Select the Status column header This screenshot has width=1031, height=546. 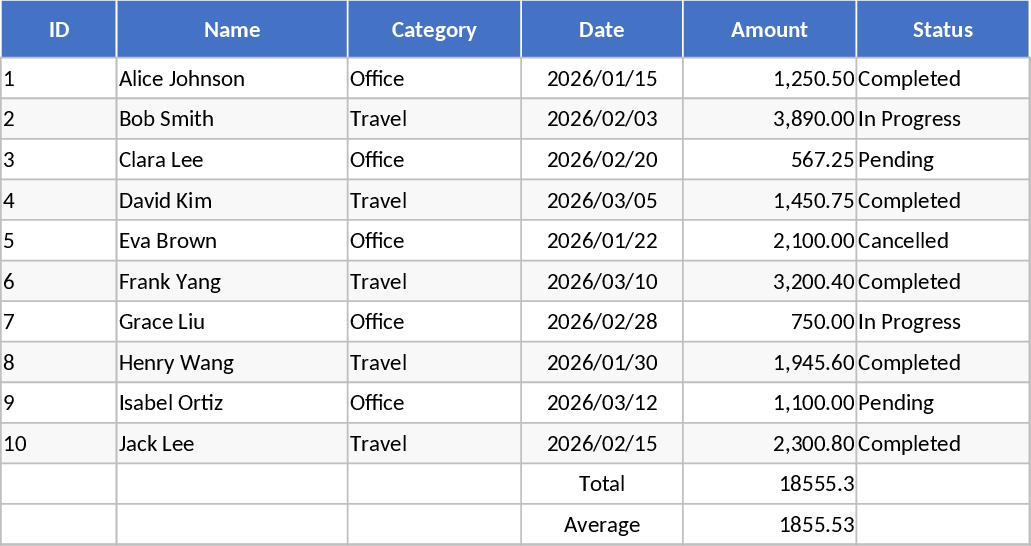click(x=942, y=30)
